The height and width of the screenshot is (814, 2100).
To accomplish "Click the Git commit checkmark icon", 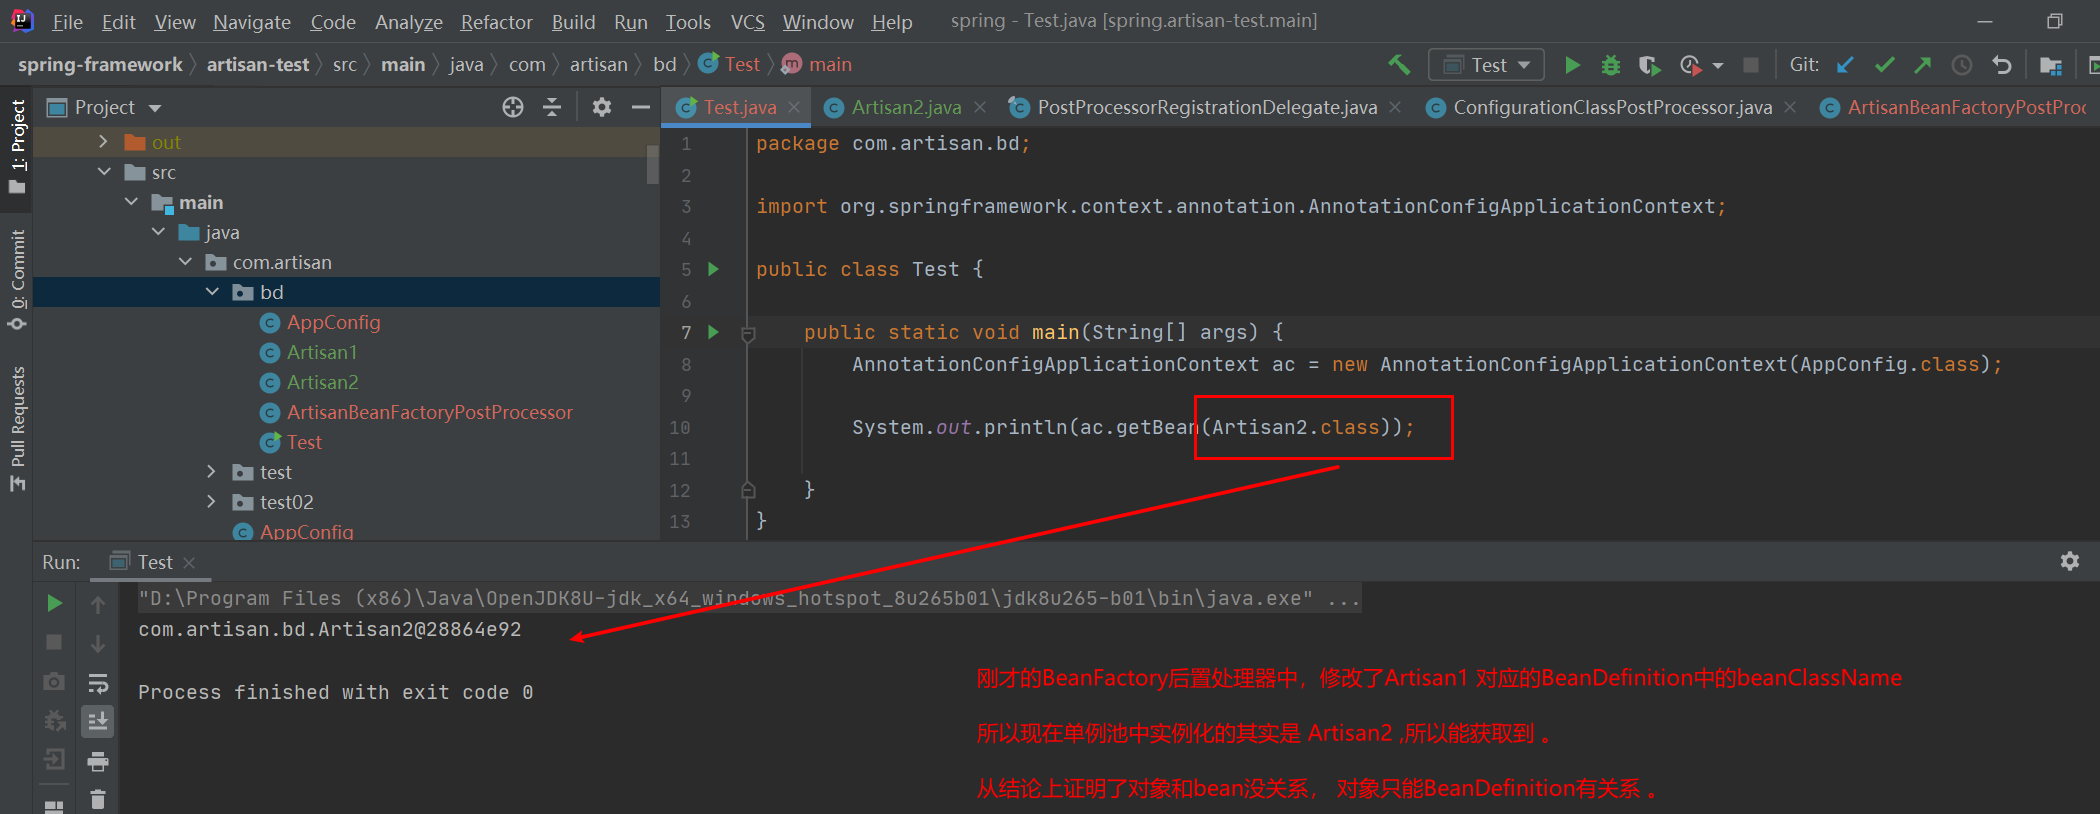I will [x=1884, y=65].
